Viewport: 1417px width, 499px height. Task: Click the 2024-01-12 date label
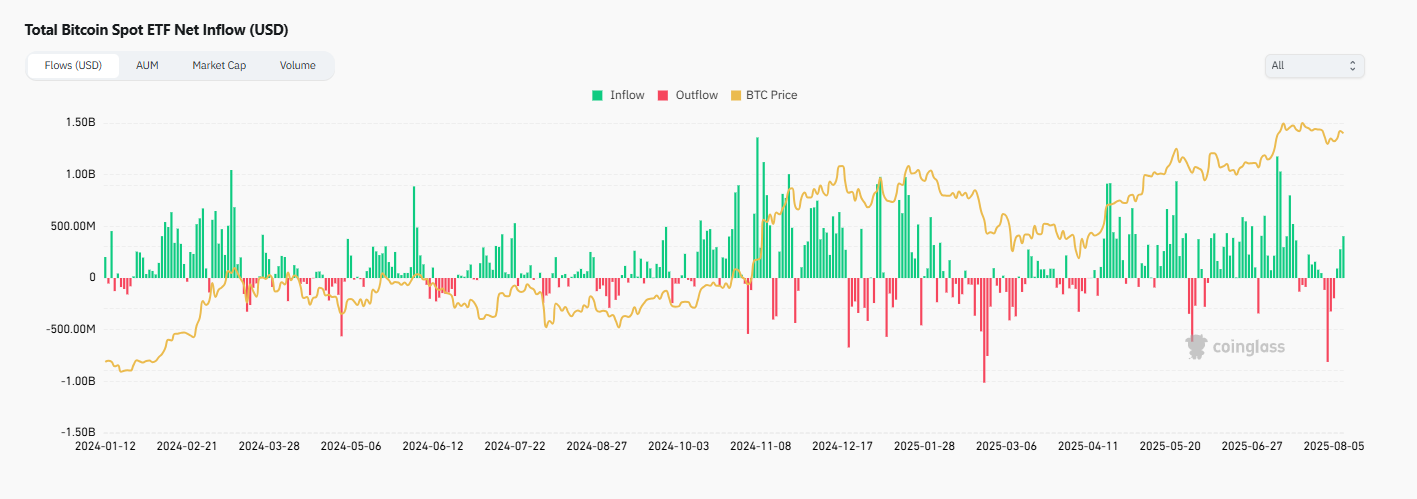point(104,446)
